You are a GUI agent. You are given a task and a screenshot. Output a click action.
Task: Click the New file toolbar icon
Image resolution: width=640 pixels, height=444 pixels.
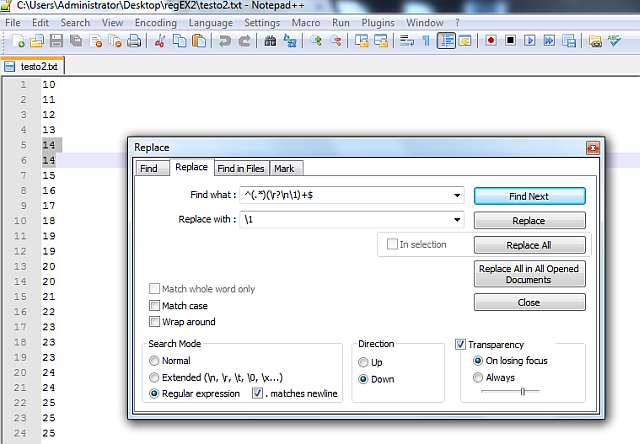pos(18,41)
